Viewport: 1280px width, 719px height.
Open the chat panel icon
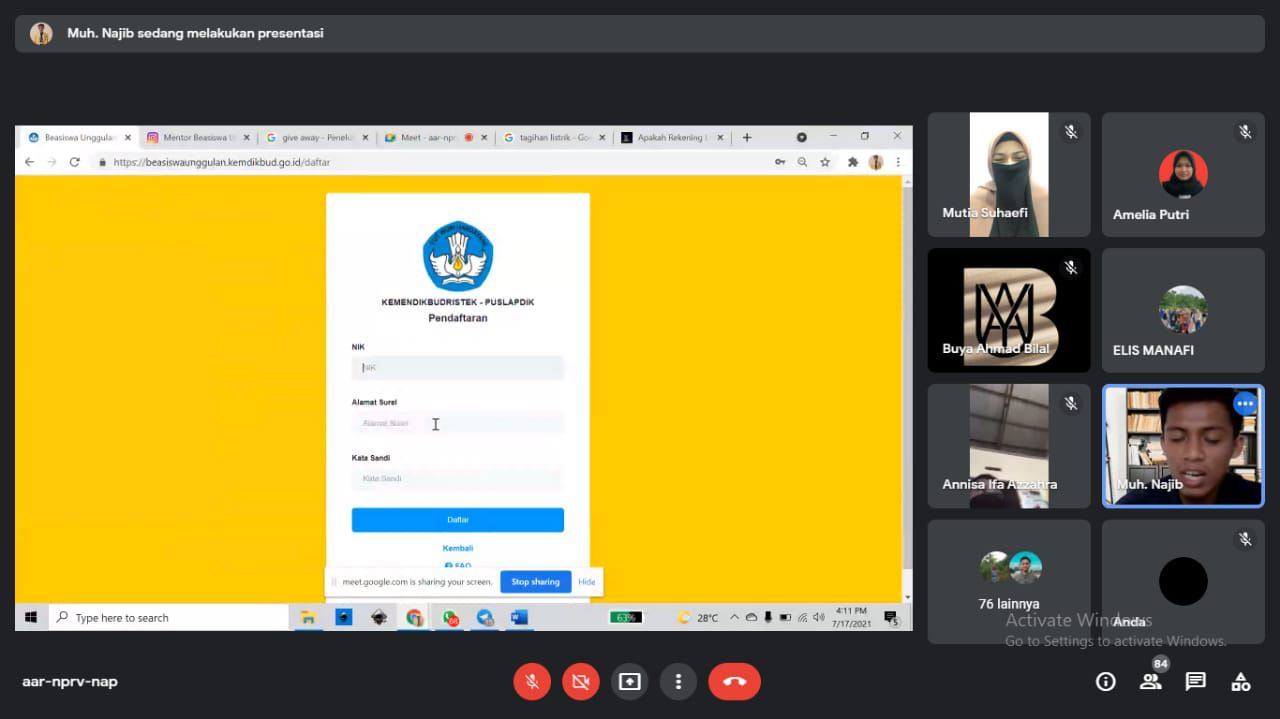1195,682
